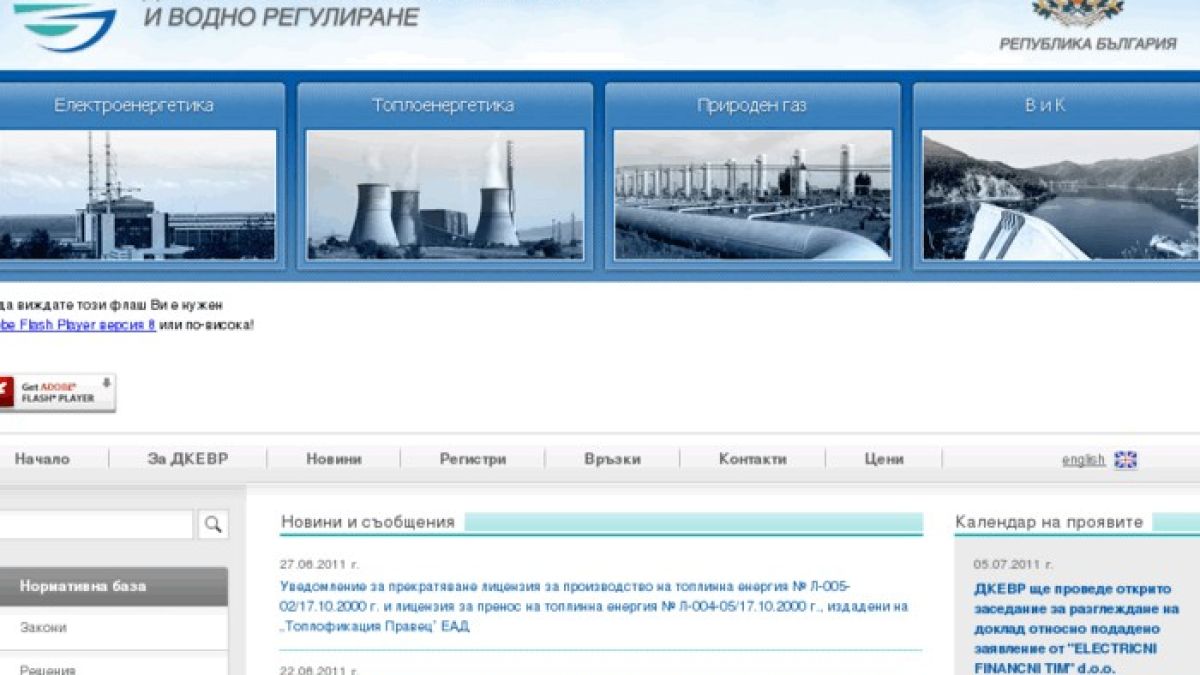The height and width of the screenshot is (675, 1200).
Task: Click the blue logo at top left
Action: click(x=65, y=26)
